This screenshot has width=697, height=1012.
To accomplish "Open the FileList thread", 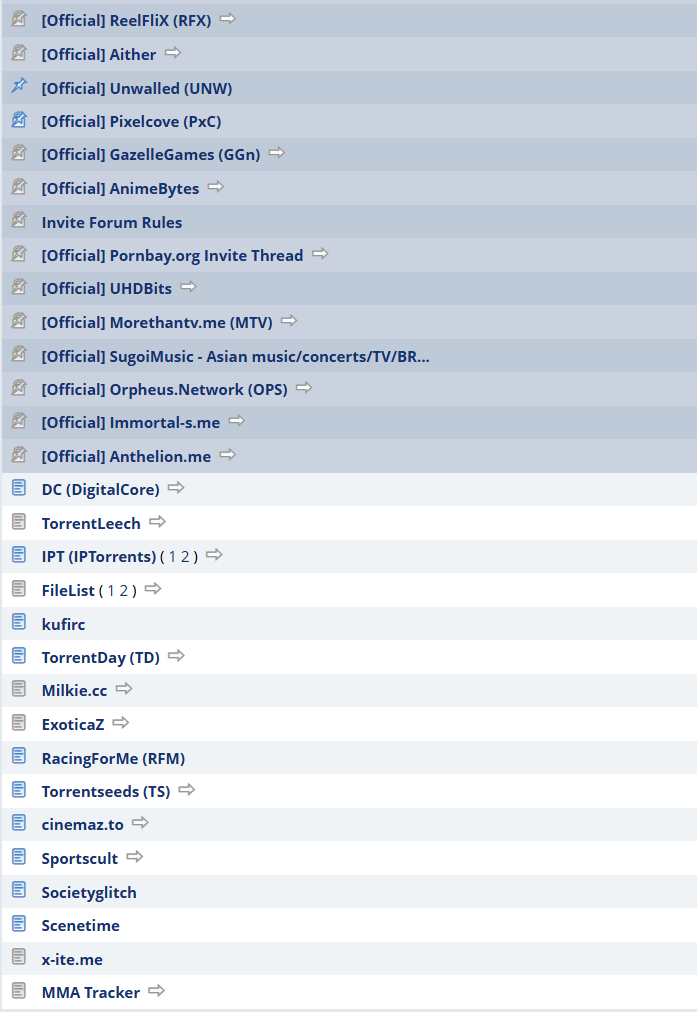I will tap(68, 591).
